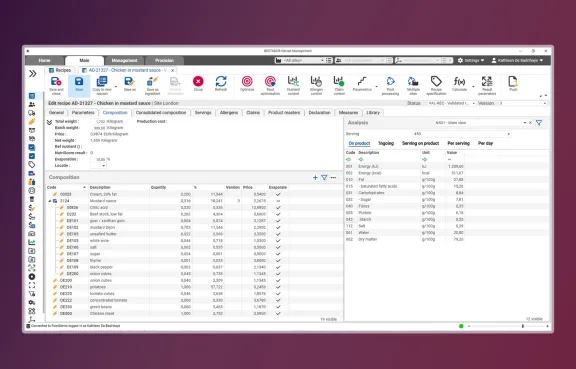Toggle the Evaporate checkbox for Cream row
Viewport: 576px width, 369px height.
[278, 194]
